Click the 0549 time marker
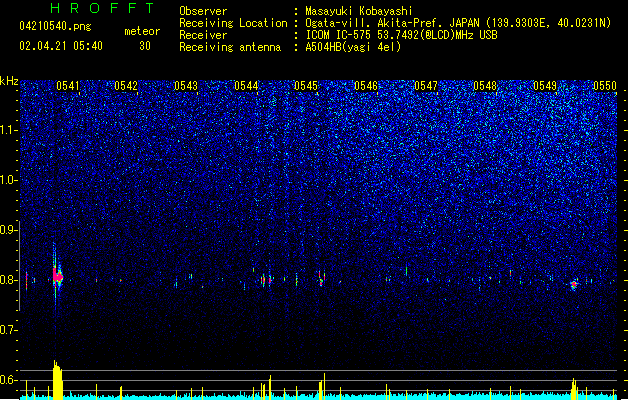Screen dimensions: 629x400 tap(545, 86)
